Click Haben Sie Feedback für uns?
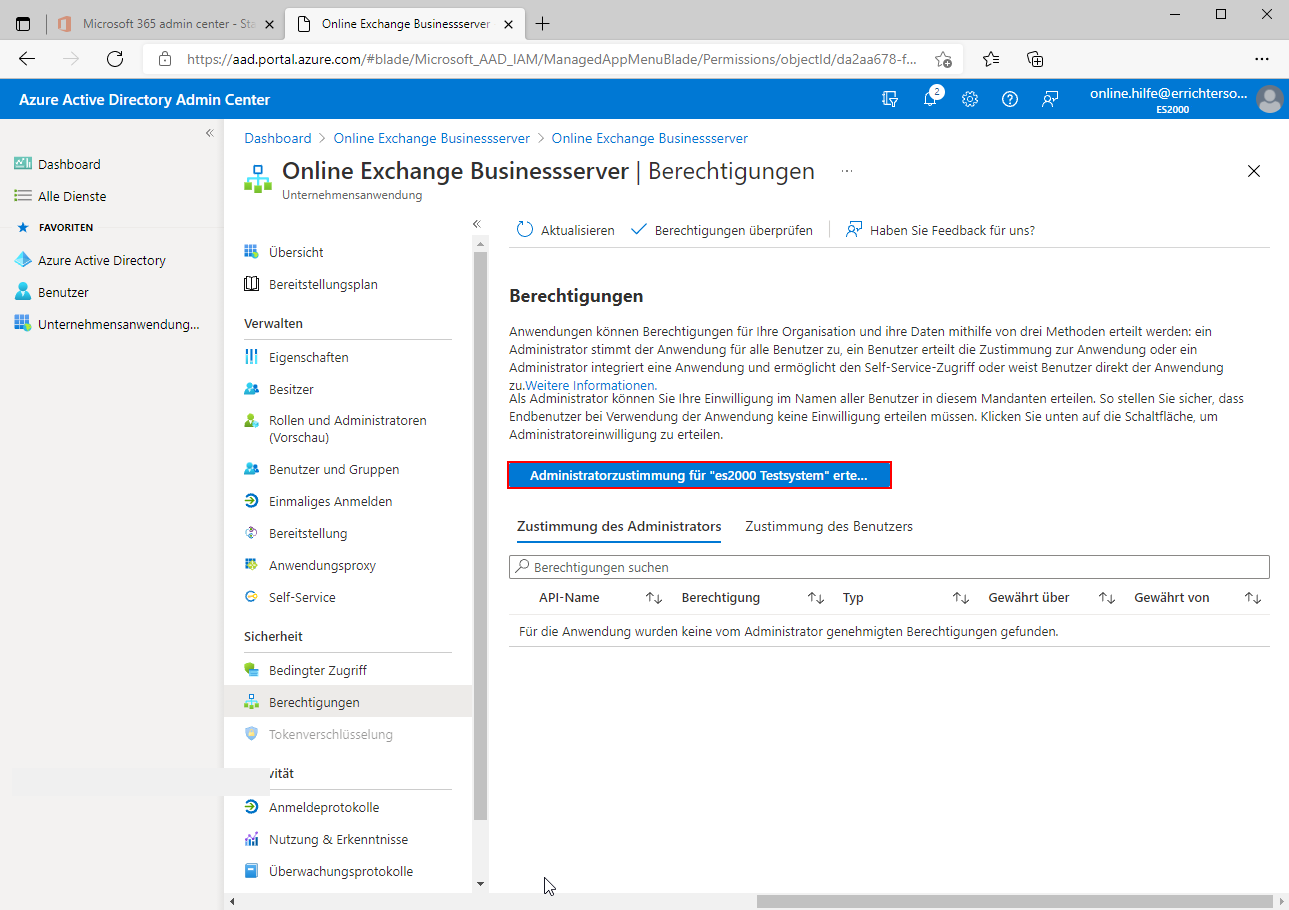This screenshot has width=1289, height=910. 940,230
